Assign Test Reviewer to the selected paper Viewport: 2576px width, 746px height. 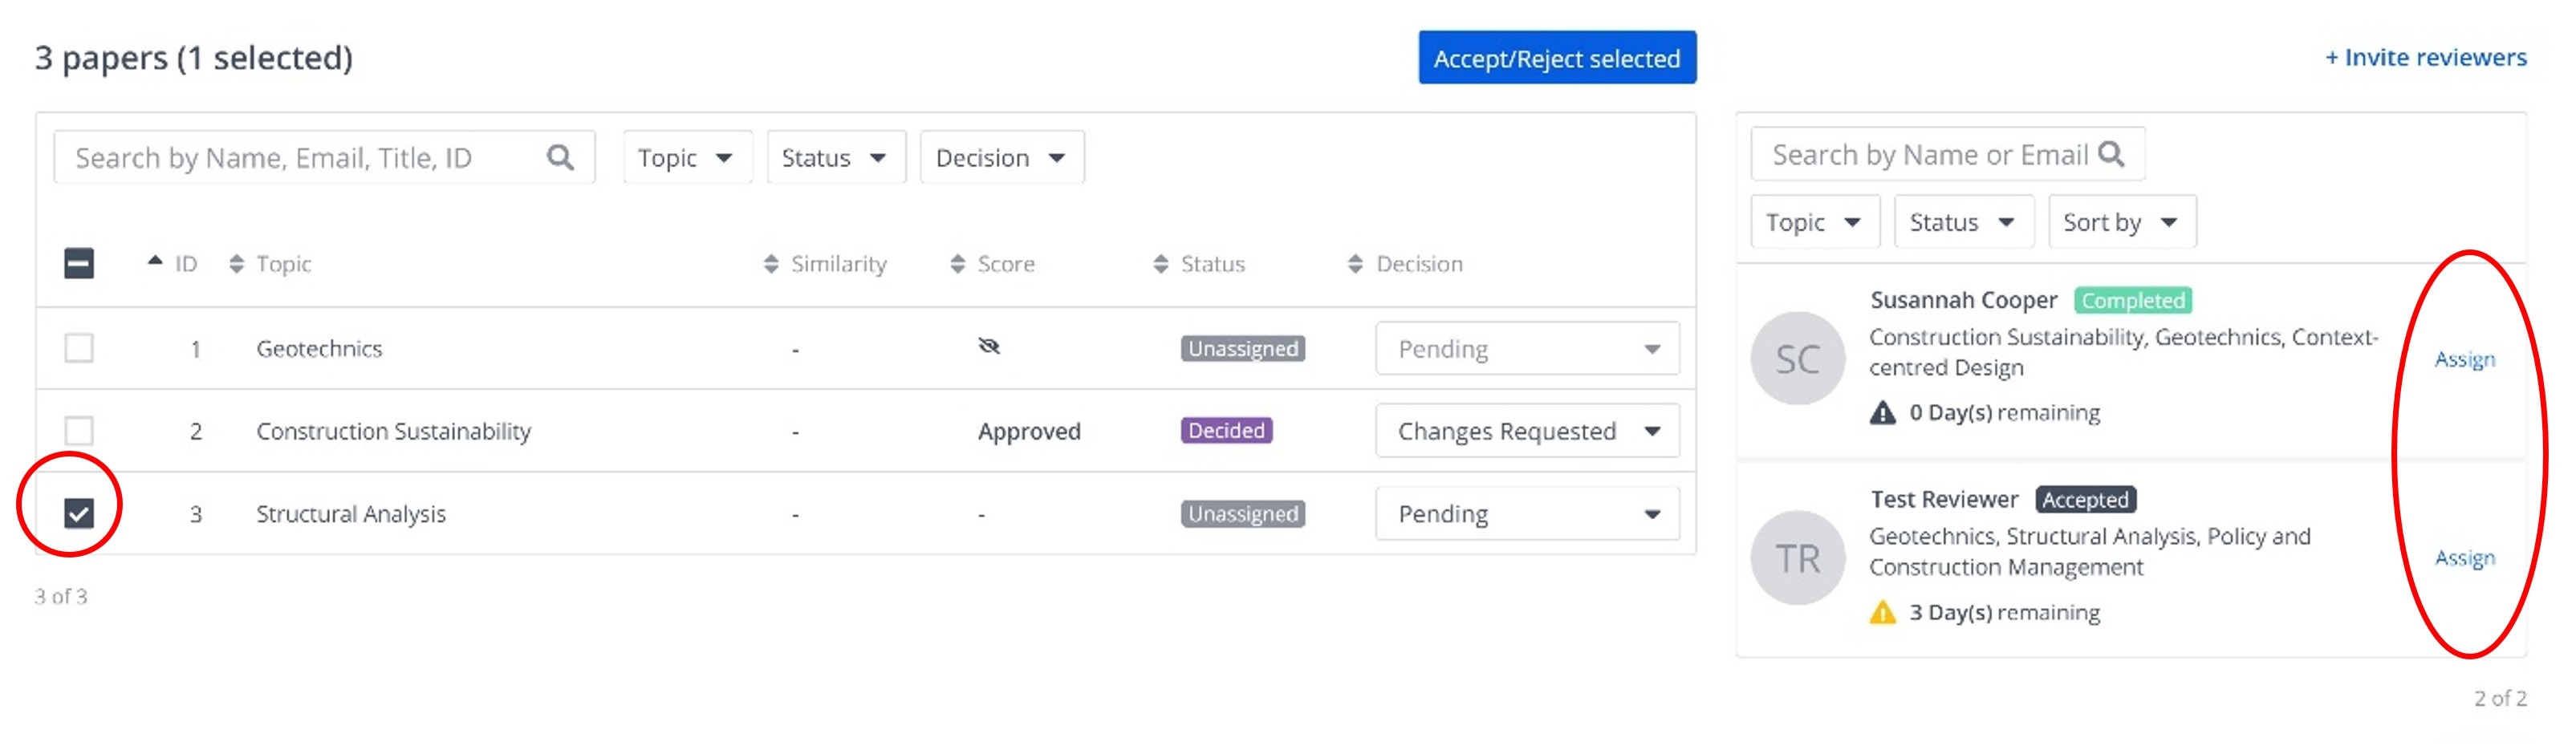(x=2464, y=558)
